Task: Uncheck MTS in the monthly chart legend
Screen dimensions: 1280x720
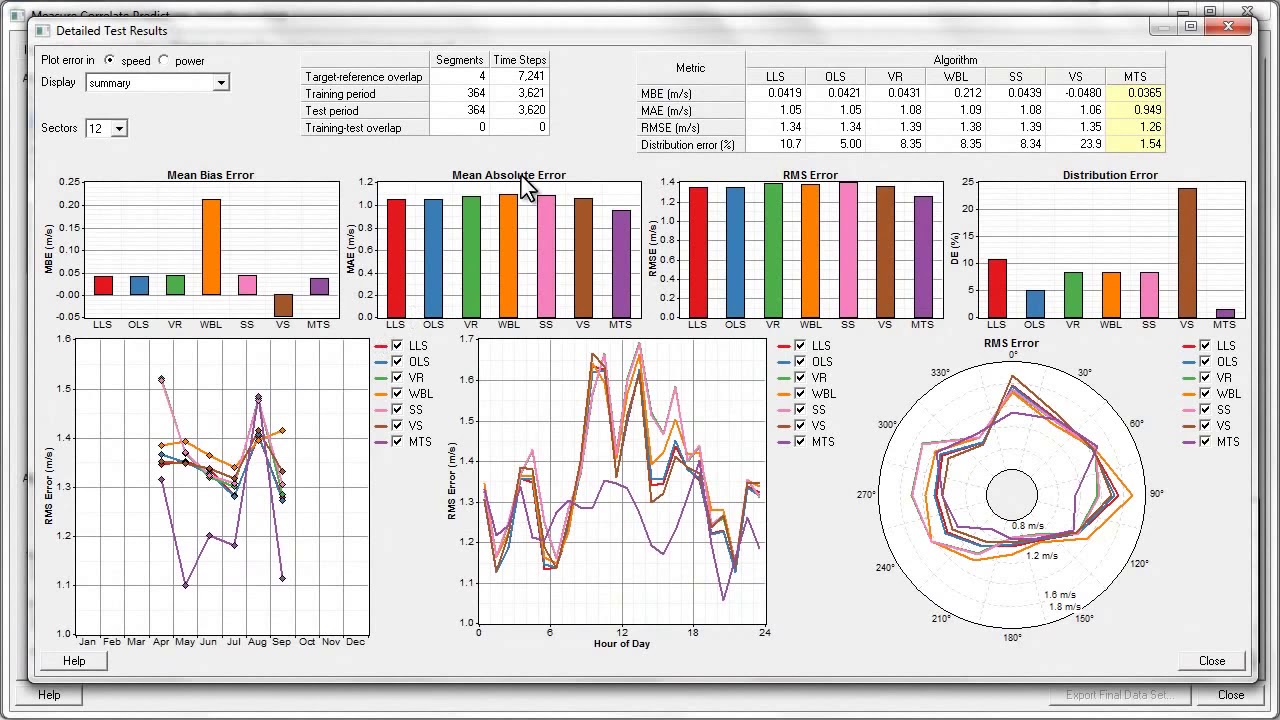Action: tap(398, 442)
